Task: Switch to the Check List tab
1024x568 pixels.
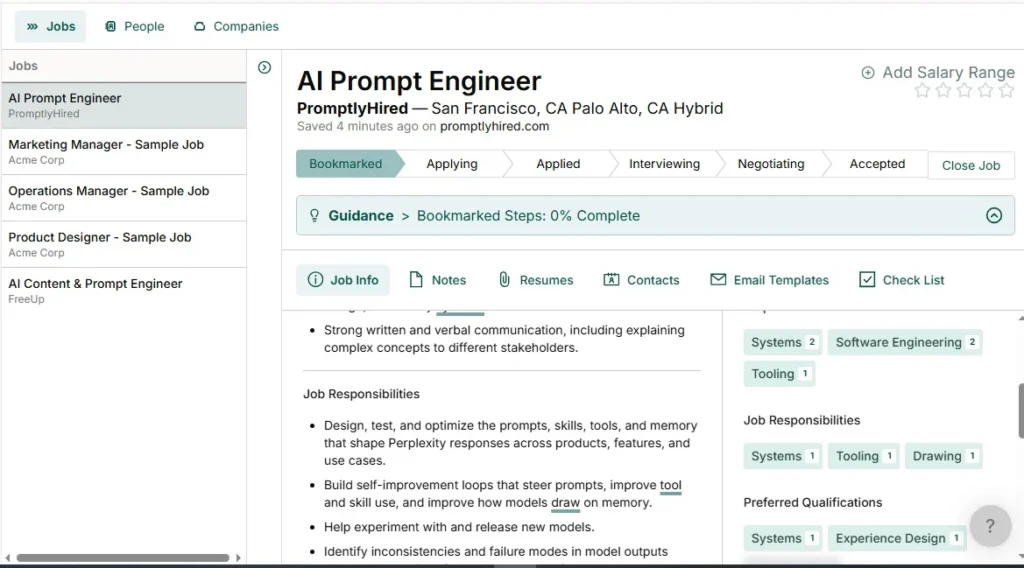Action: (902, 280)
